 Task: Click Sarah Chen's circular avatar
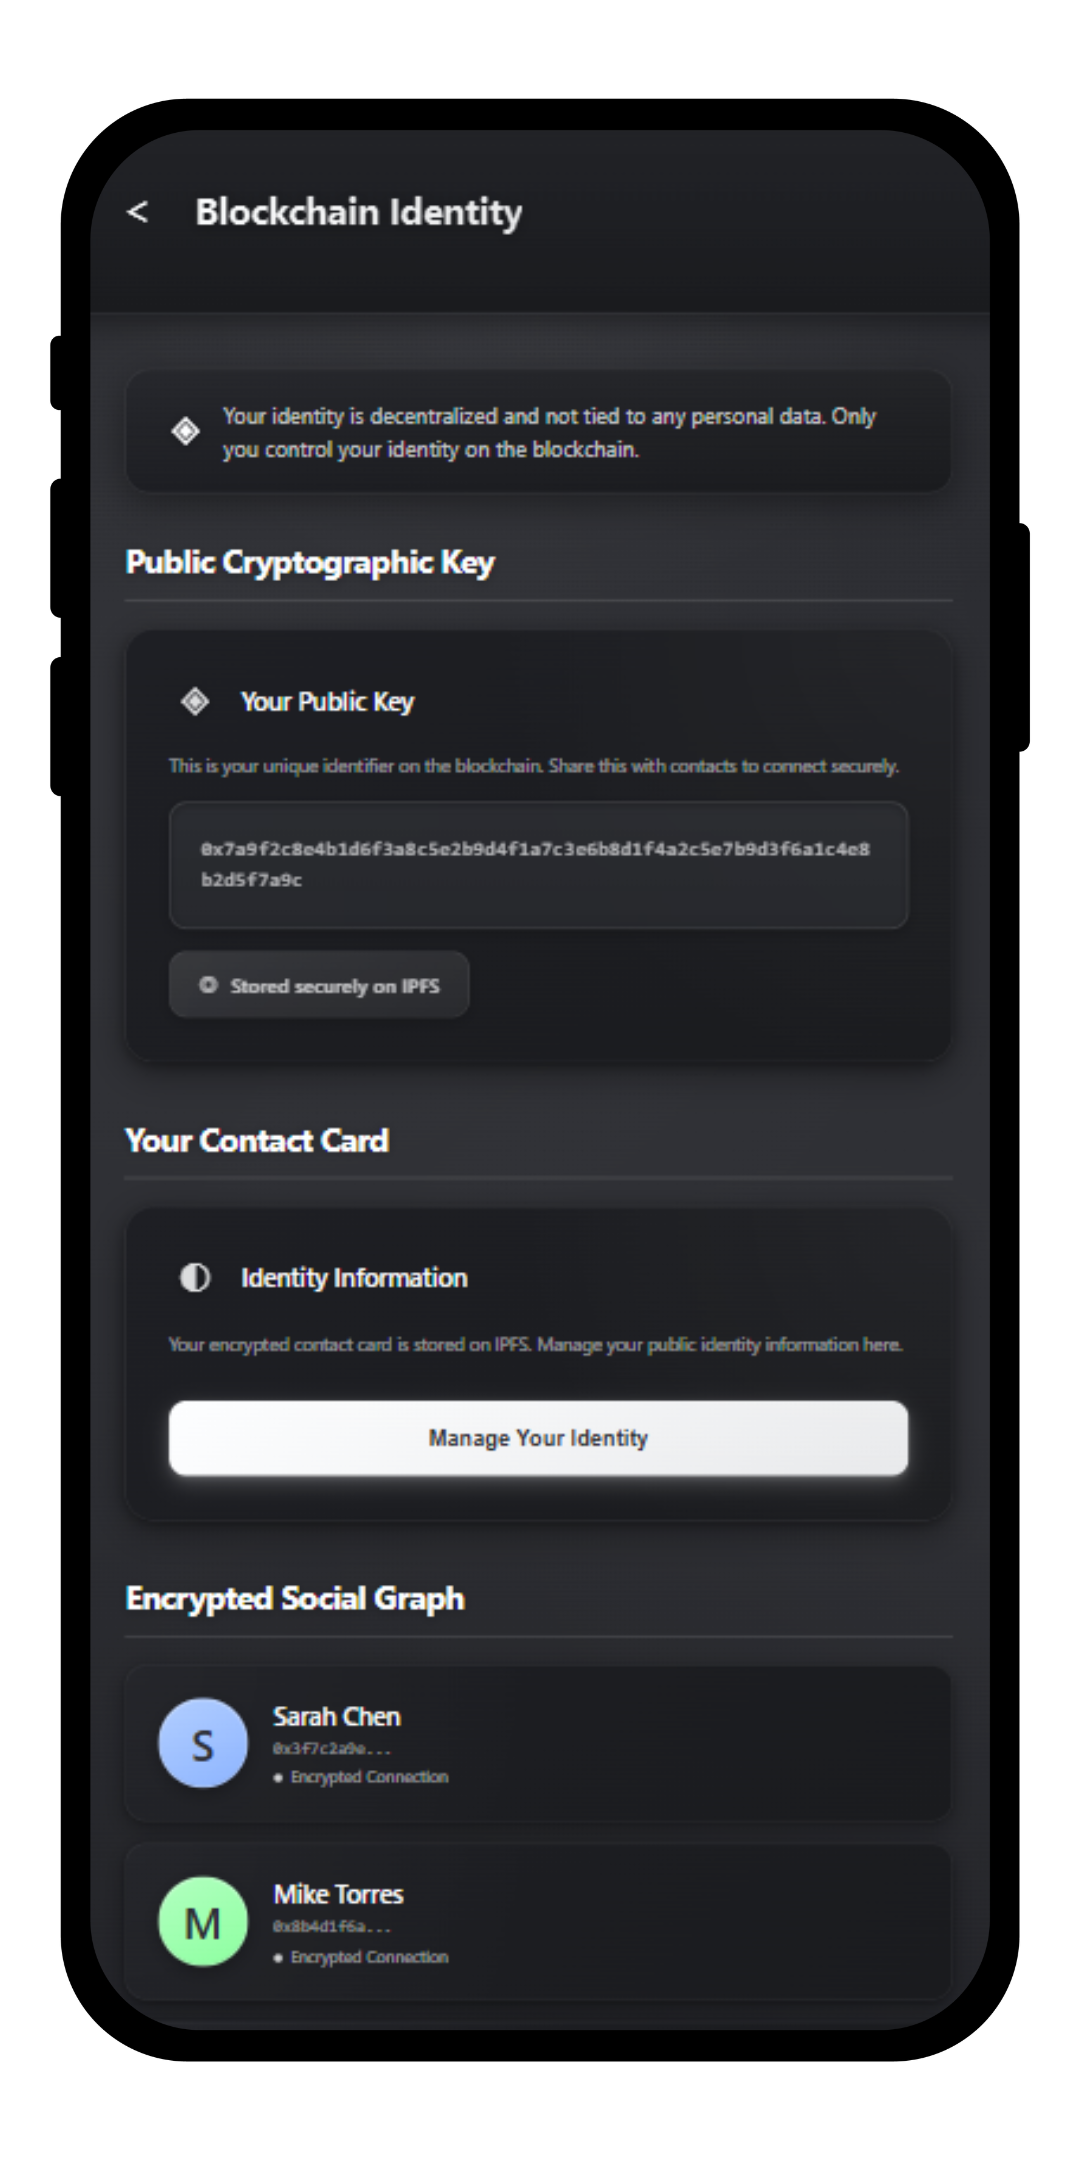202,1742
